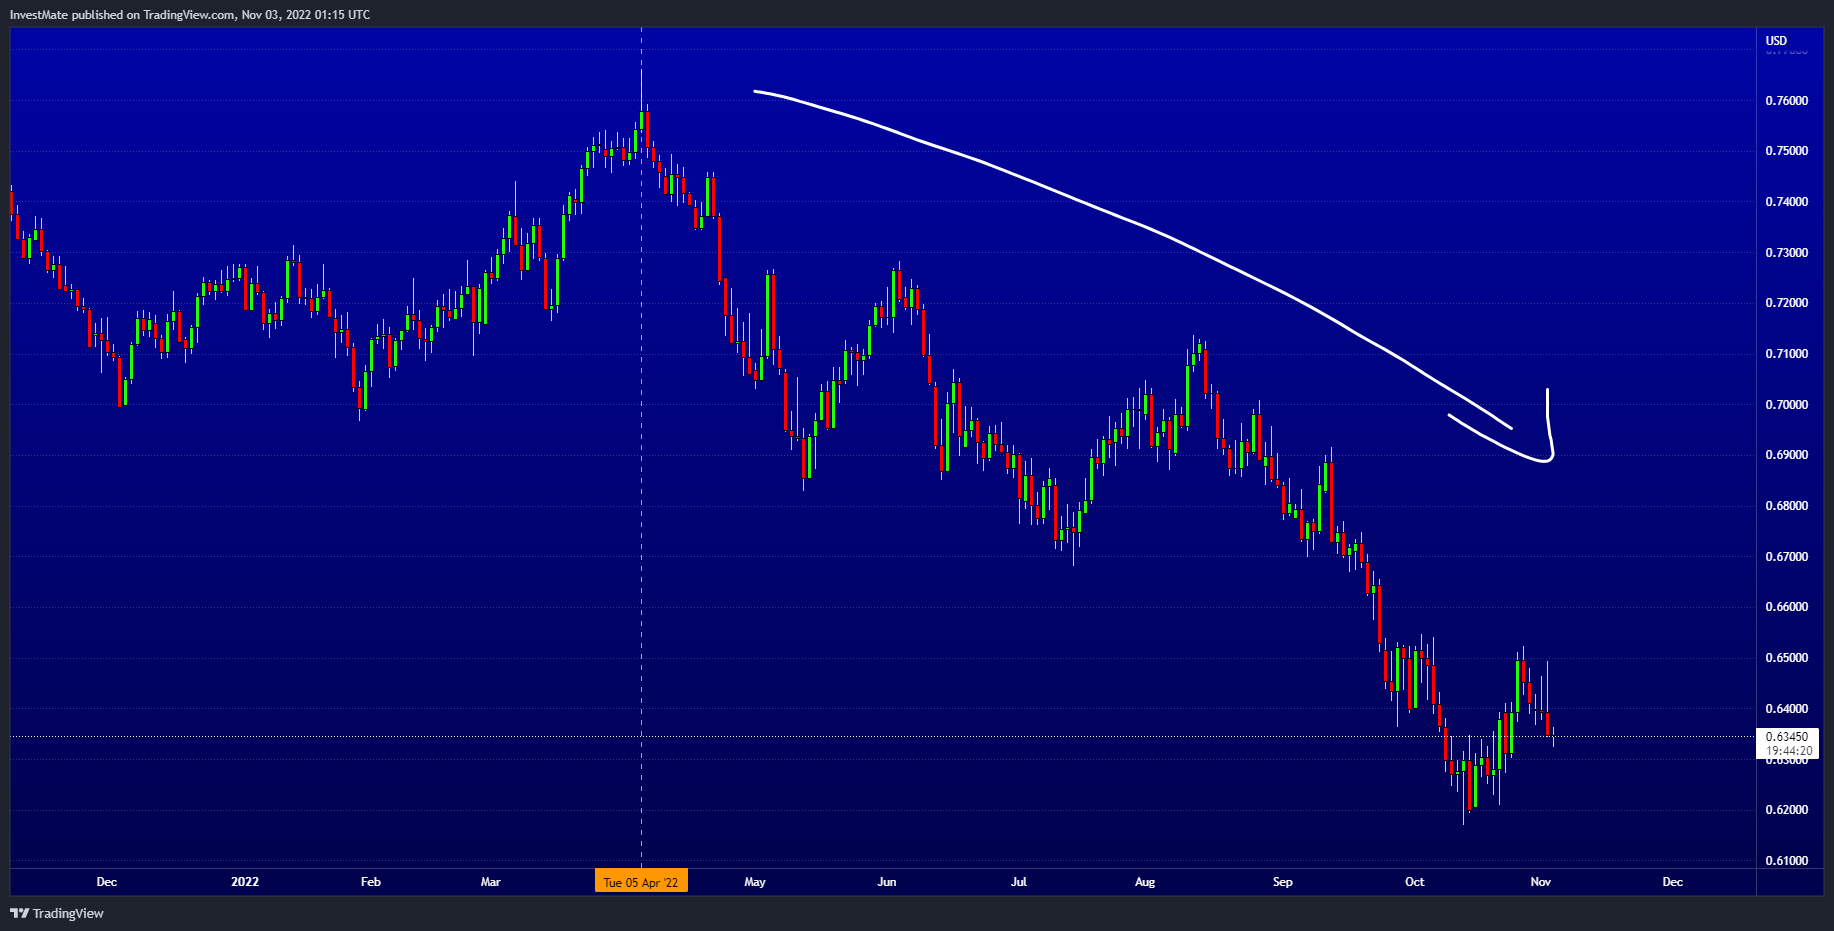Click the Dec label at the start of the time axis
Screen dimensions: 1834x931
[107, 882]
